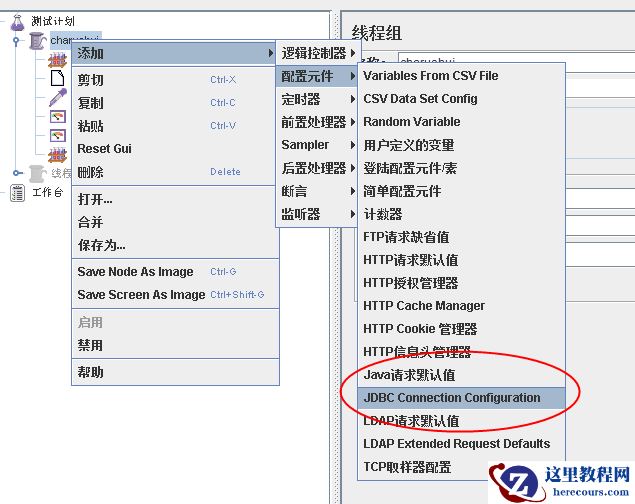Screen dimensions: 635x504
Task: Select HTTP信息头管理器 item
Action: pyautogui.click(x=461, y=352)
